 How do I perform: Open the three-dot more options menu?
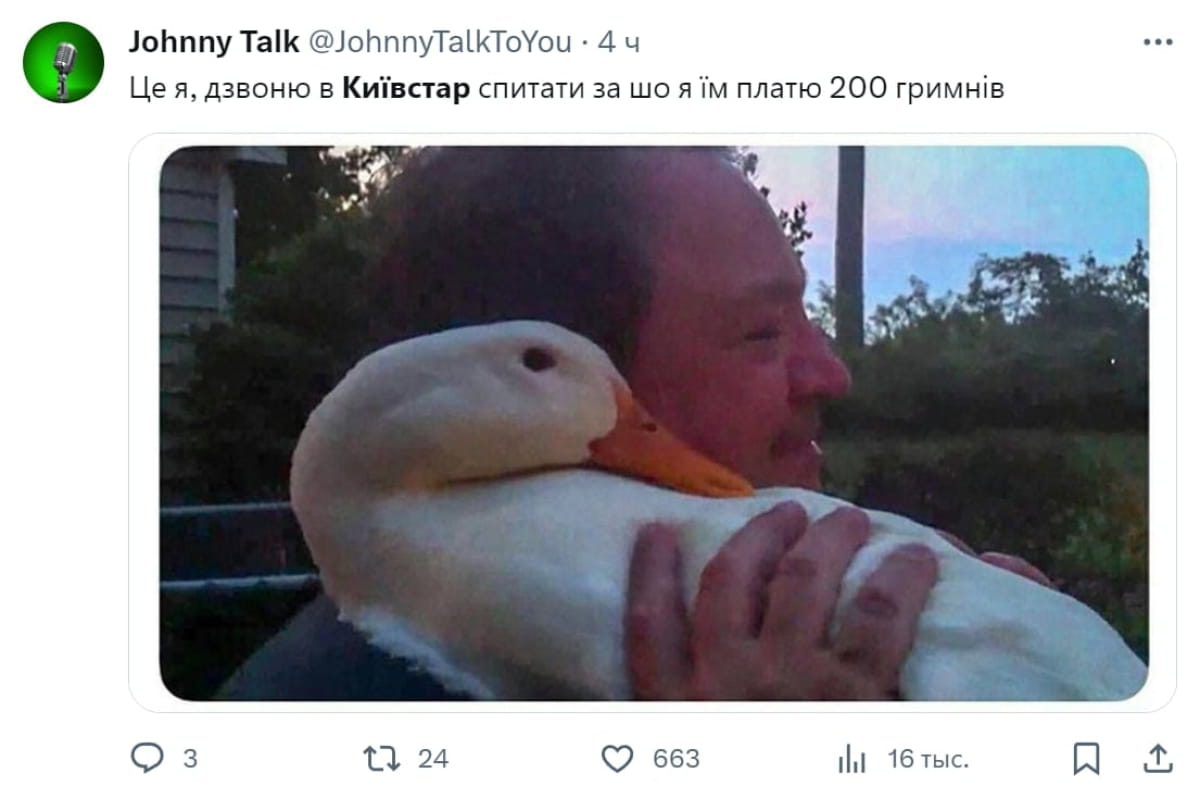click(1157, 42)
